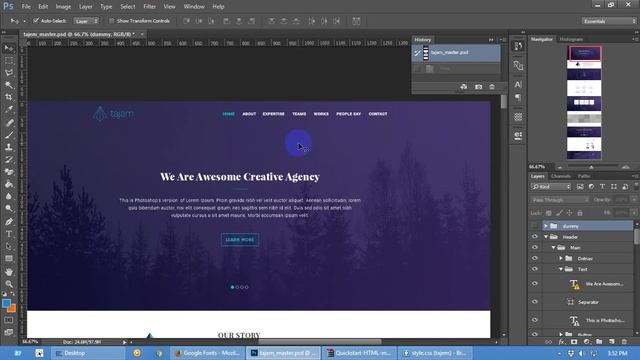Collapse the Header layer group
640x360 pixels.
click(546, 237)
